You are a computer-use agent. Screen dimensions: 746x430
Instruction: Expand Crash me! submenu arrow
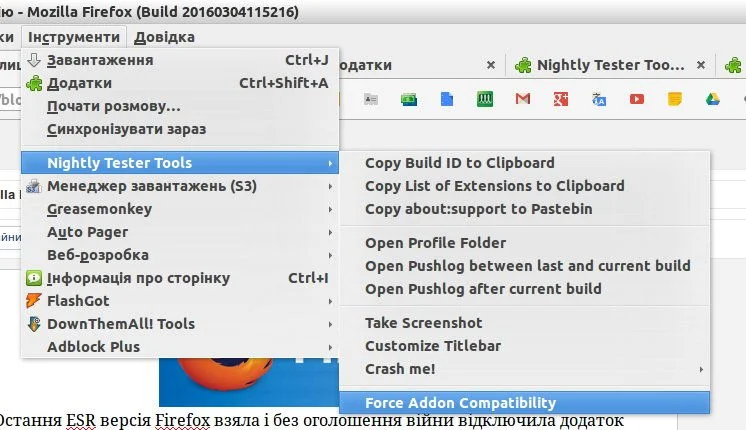(x=701, y=369)
